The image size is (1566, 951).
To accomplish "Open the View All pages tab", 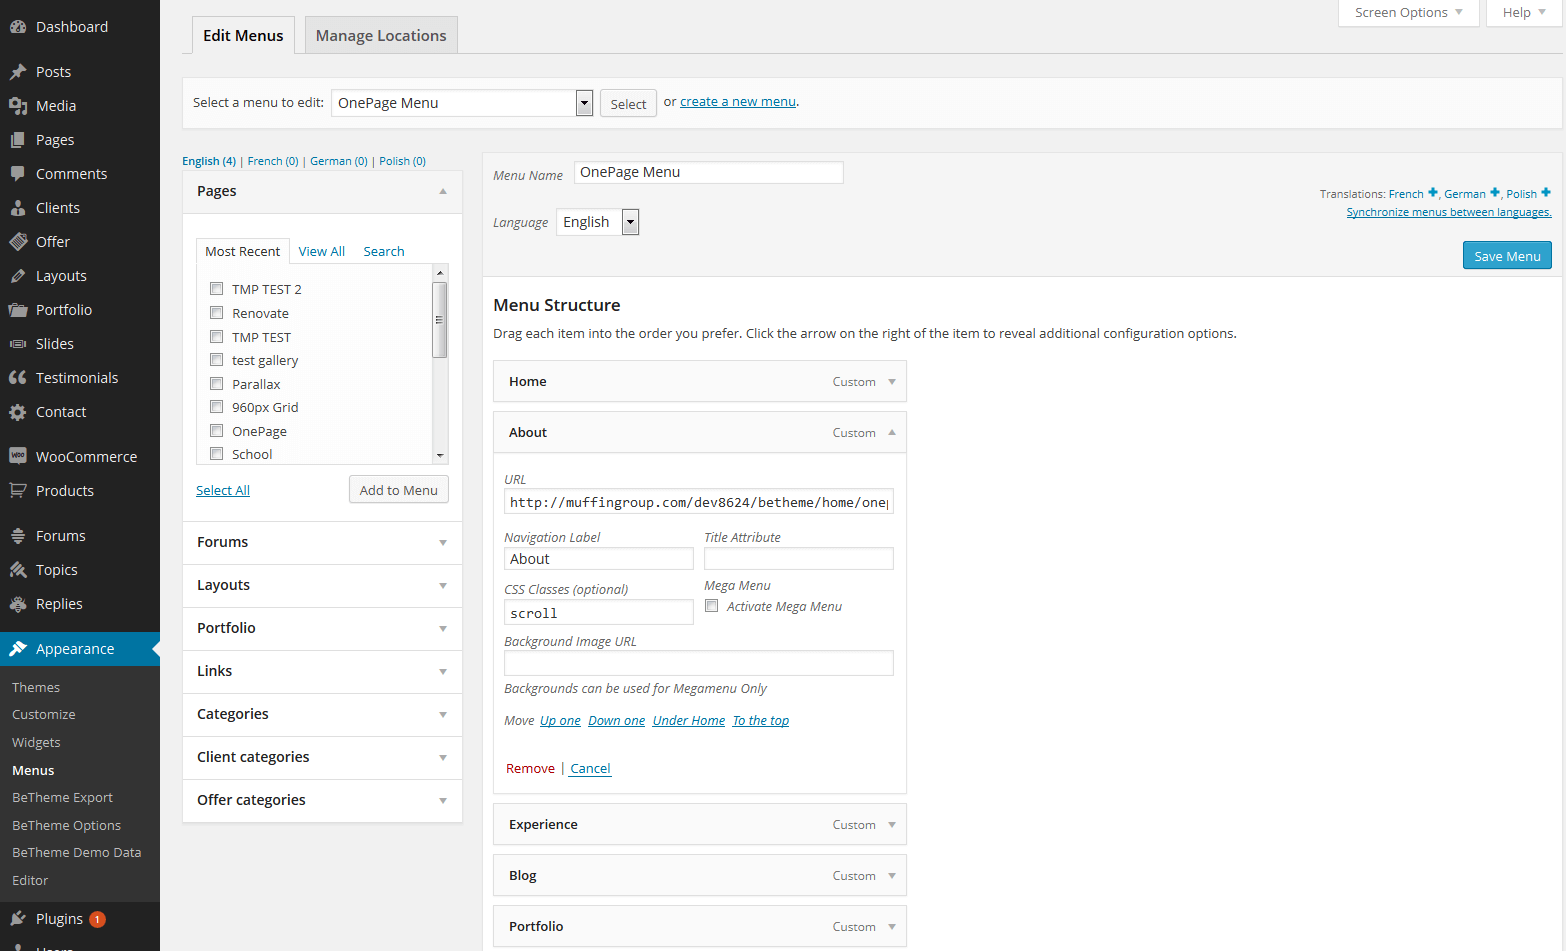I will coord(321,251).
